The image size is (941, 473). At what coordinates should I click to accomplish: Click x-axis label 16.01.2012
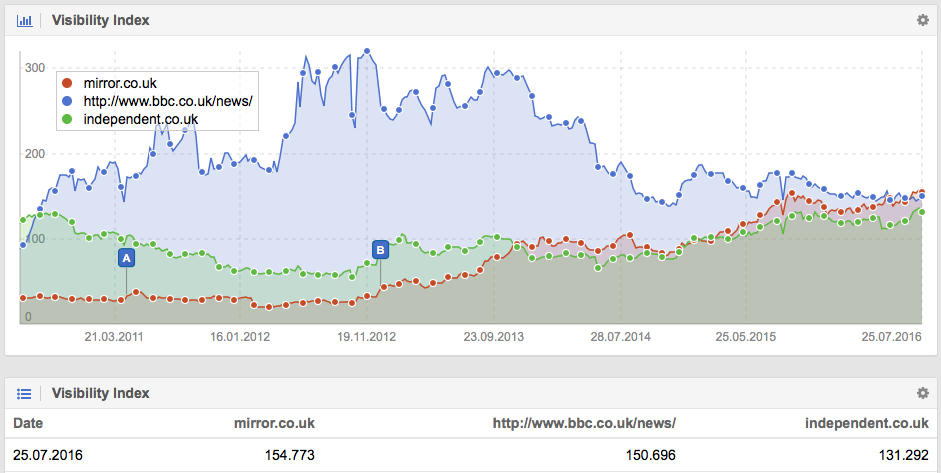[240, 337]
